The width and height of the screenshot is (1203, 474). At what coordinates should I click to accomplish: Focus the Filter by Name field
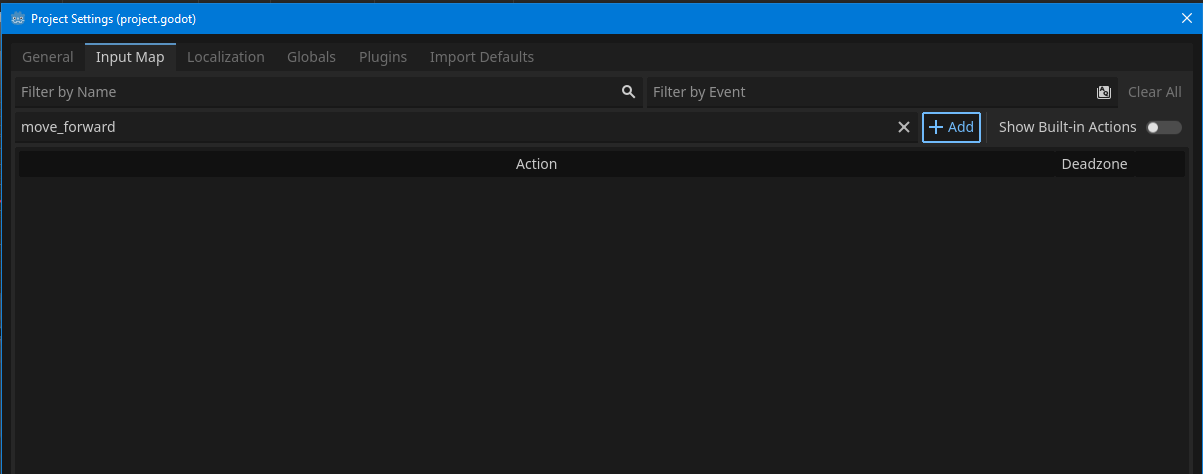(x=315, y=92)
